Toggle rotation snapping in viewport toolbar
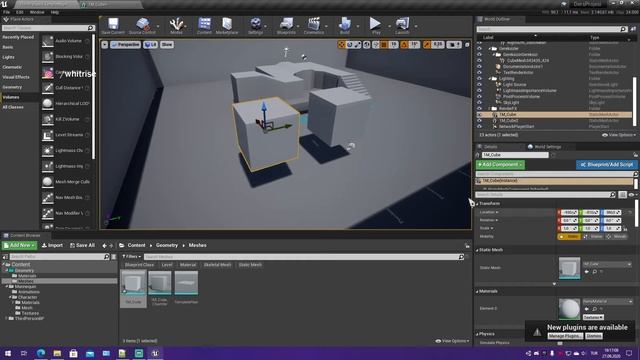The width and height of the screenshot is (640, 360). click(x=404, y=44)
